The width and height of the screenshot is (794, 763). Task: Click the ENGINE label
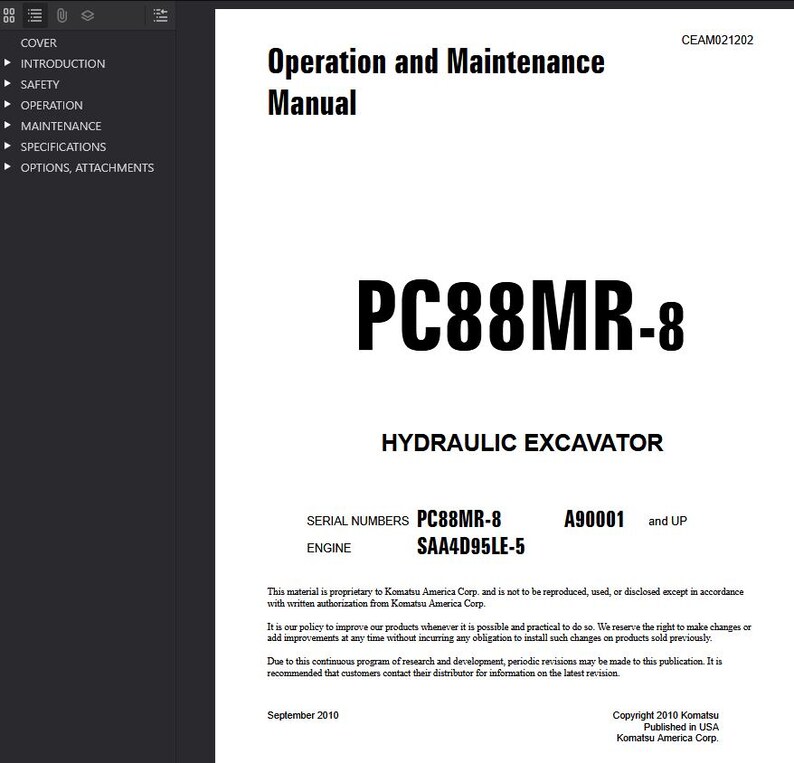(329, 548)
